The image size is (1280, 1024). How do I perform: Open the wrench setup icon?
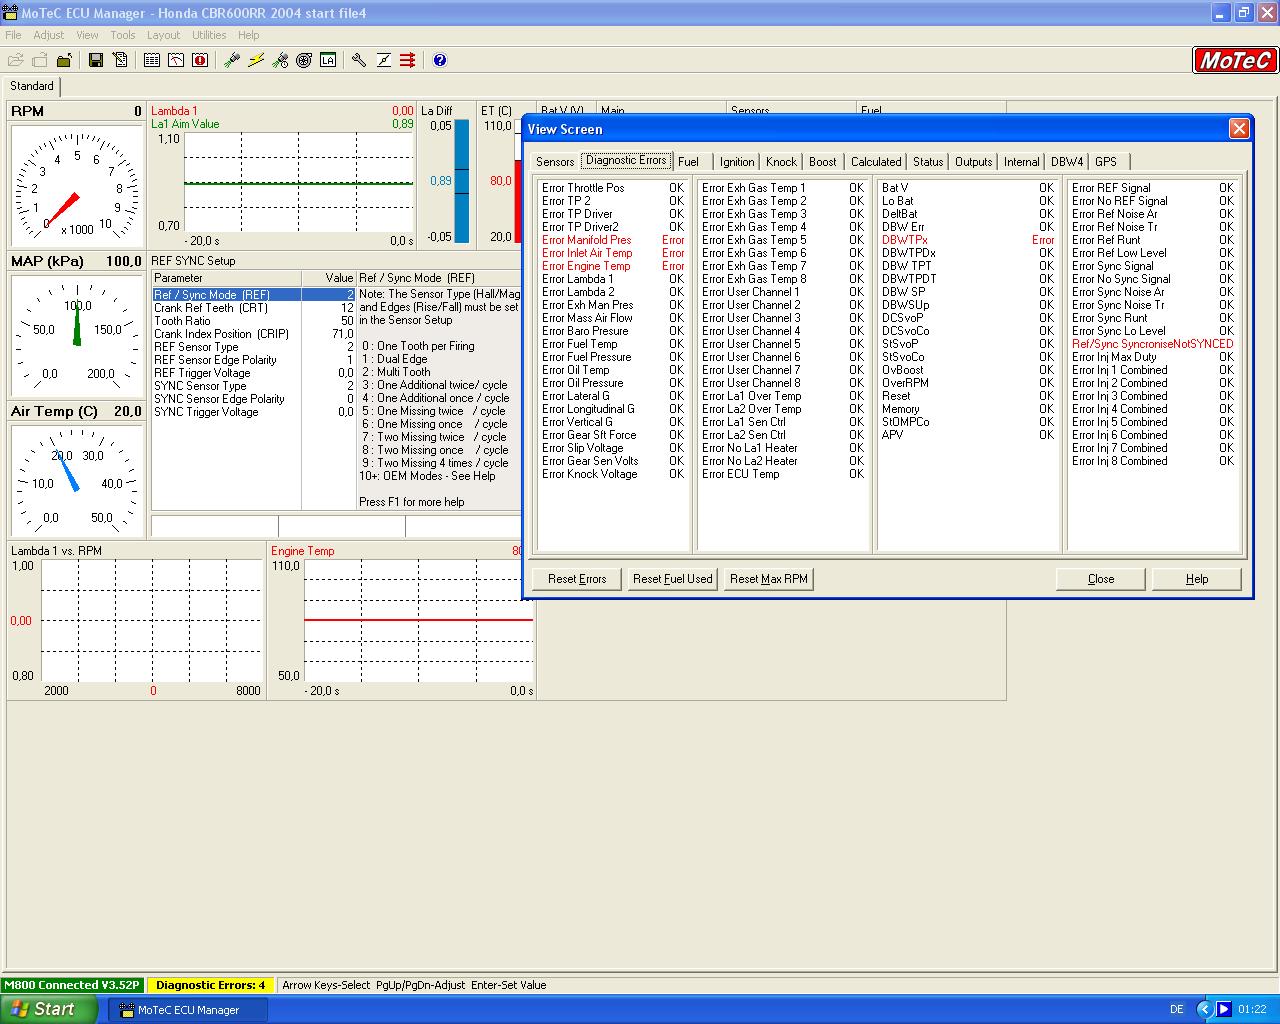coord(359,60)
